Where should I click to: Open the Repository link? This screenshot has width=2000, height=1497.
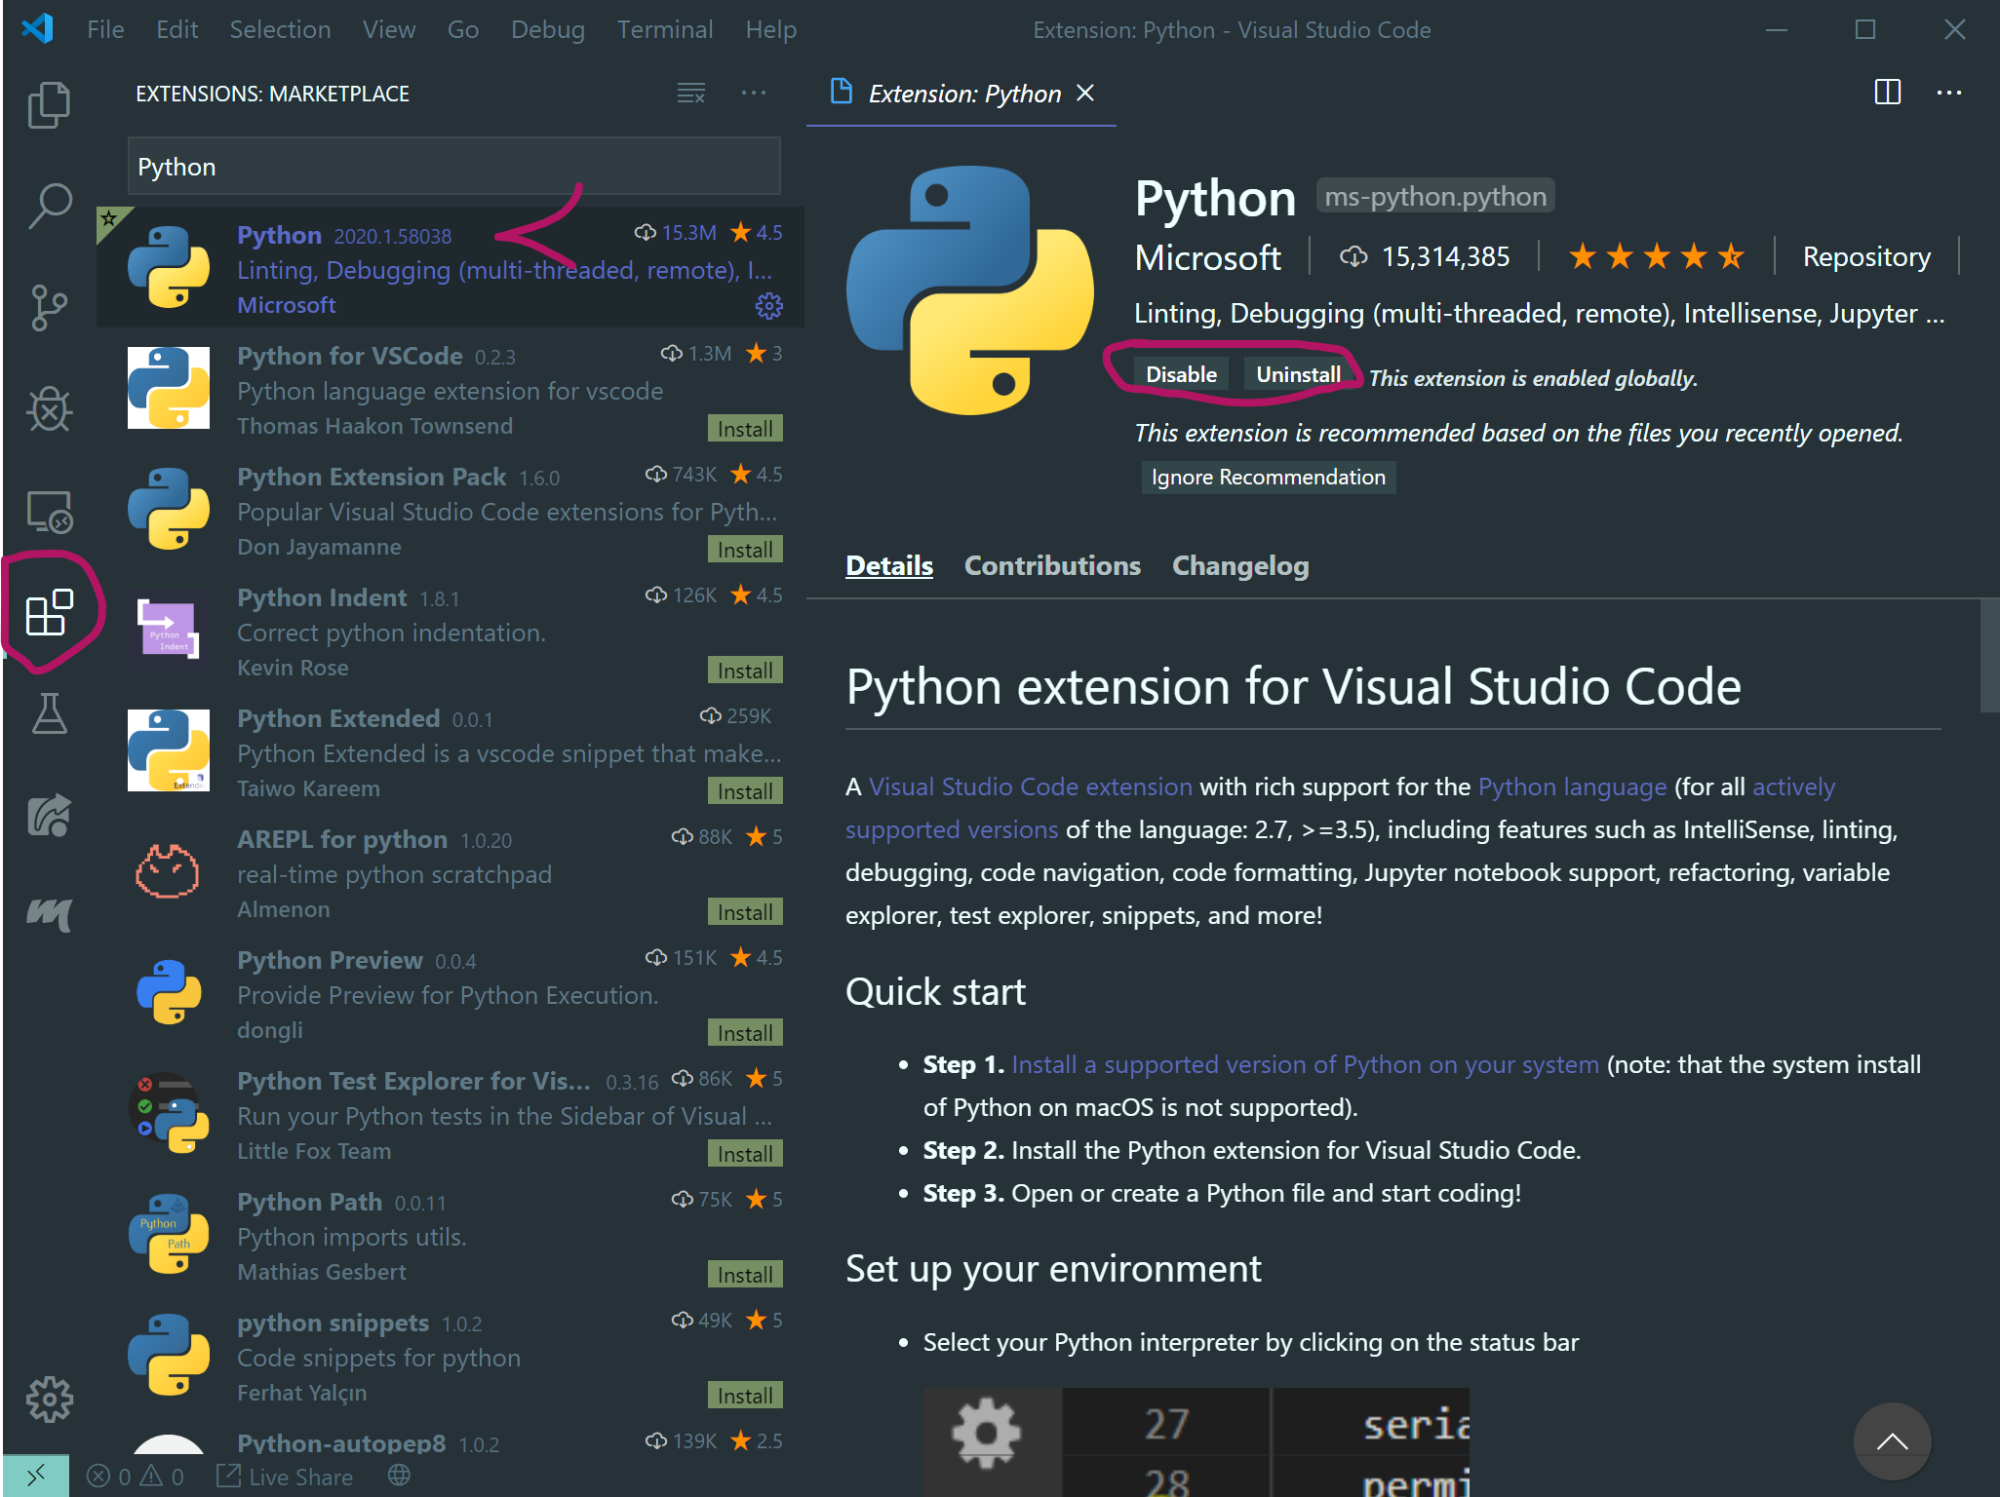point(1866,257)
